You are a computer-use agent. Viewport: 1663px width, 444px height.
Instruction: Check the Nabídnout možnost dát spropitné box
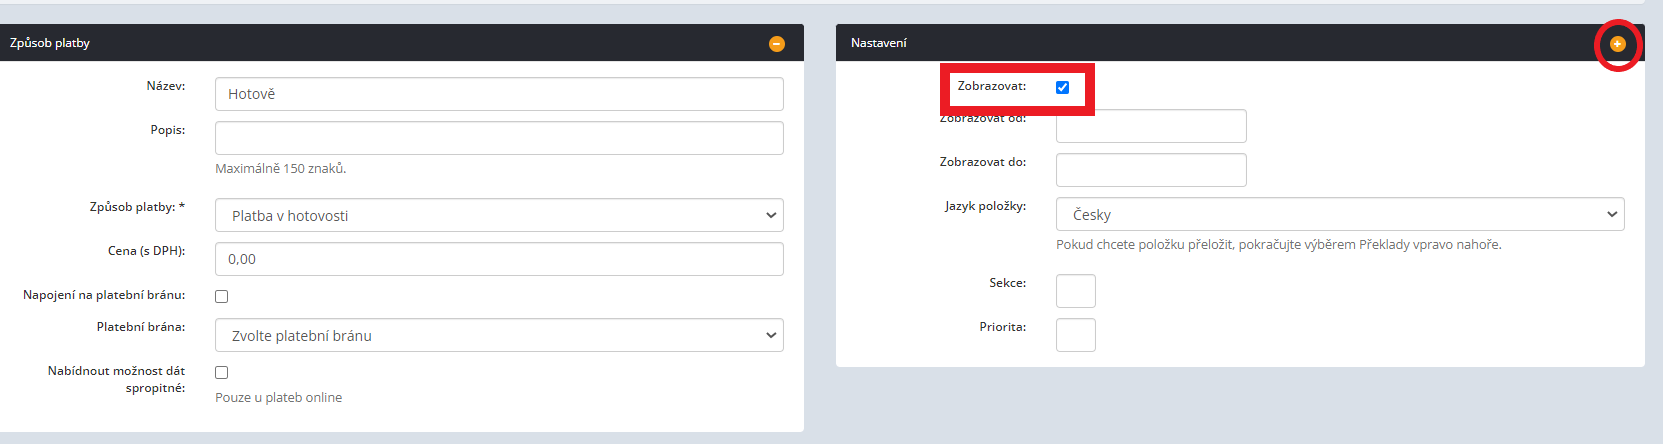coord(222,372)
